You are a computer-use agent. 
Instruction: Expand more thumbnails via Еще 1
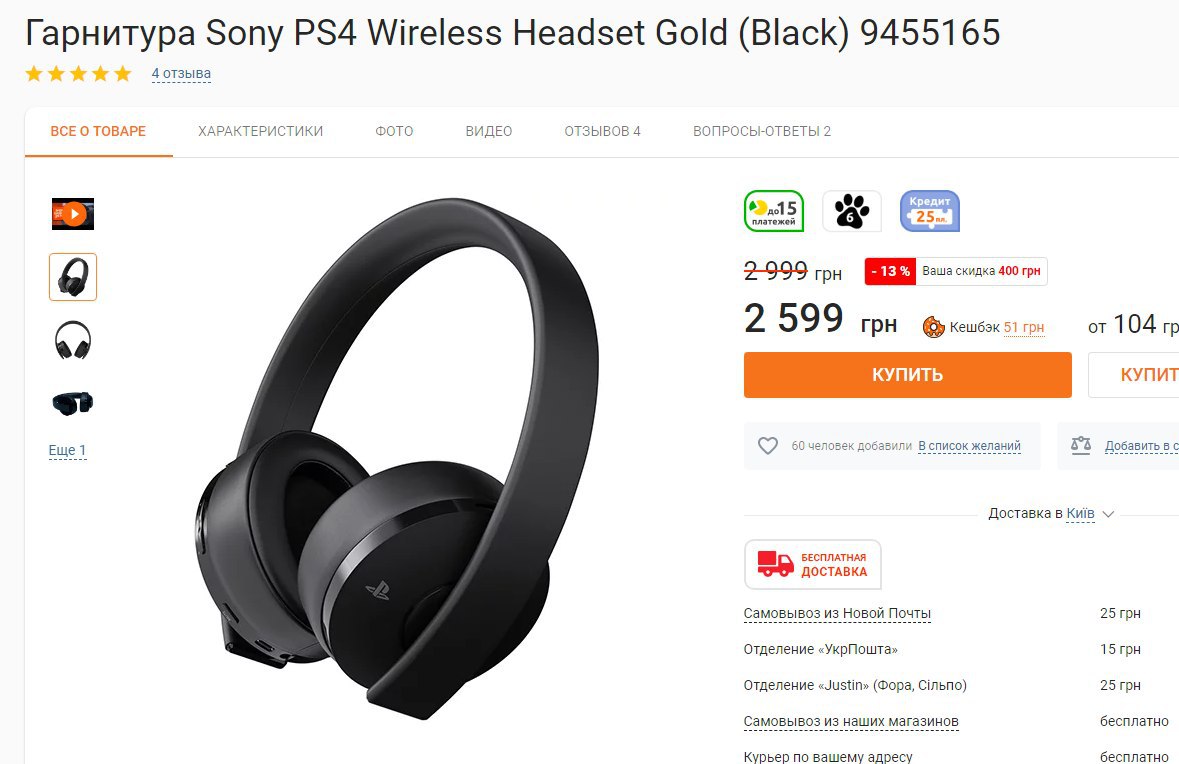[68, 450]
